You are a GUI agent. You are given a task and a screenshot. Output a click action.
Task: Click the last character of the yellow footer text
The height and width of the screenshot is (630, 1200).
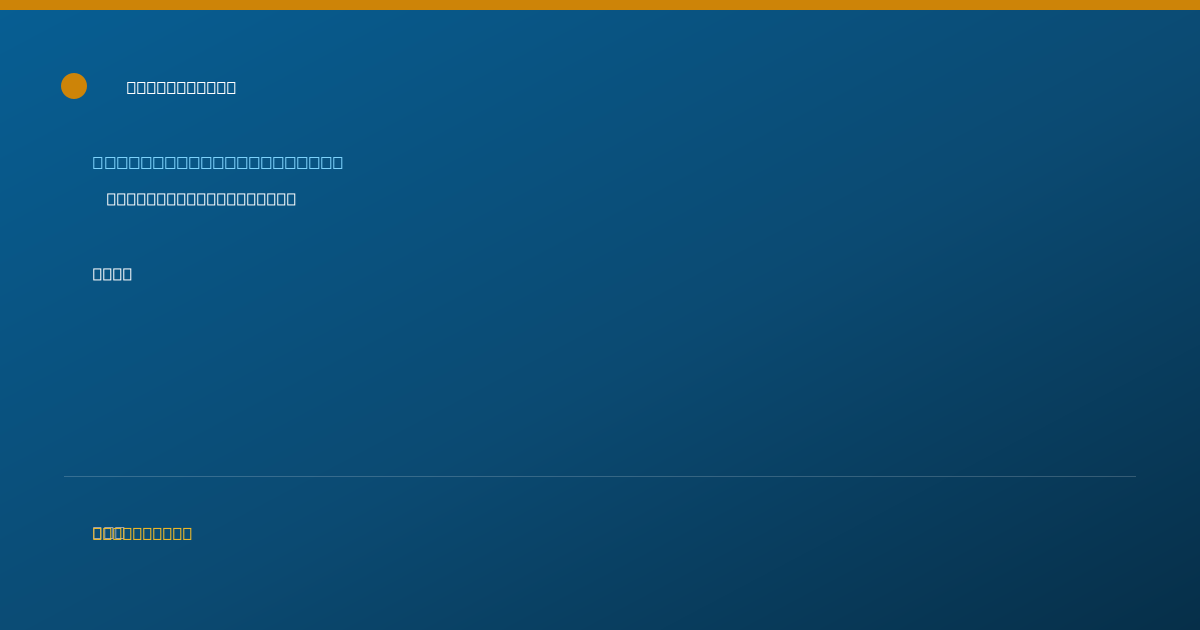(x=187, y=533)
